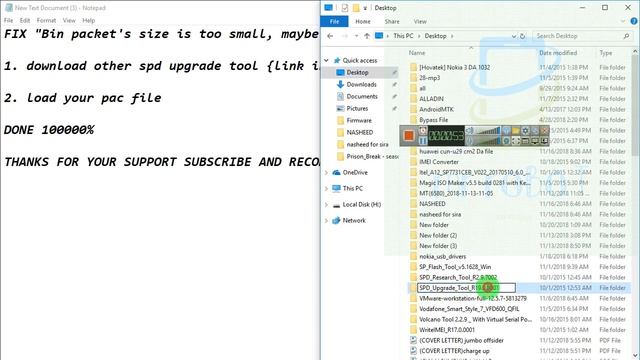Select (COVER LETTER)charge up PDF
The width and height of the screenshot is (640, 360).
(454, 351)
